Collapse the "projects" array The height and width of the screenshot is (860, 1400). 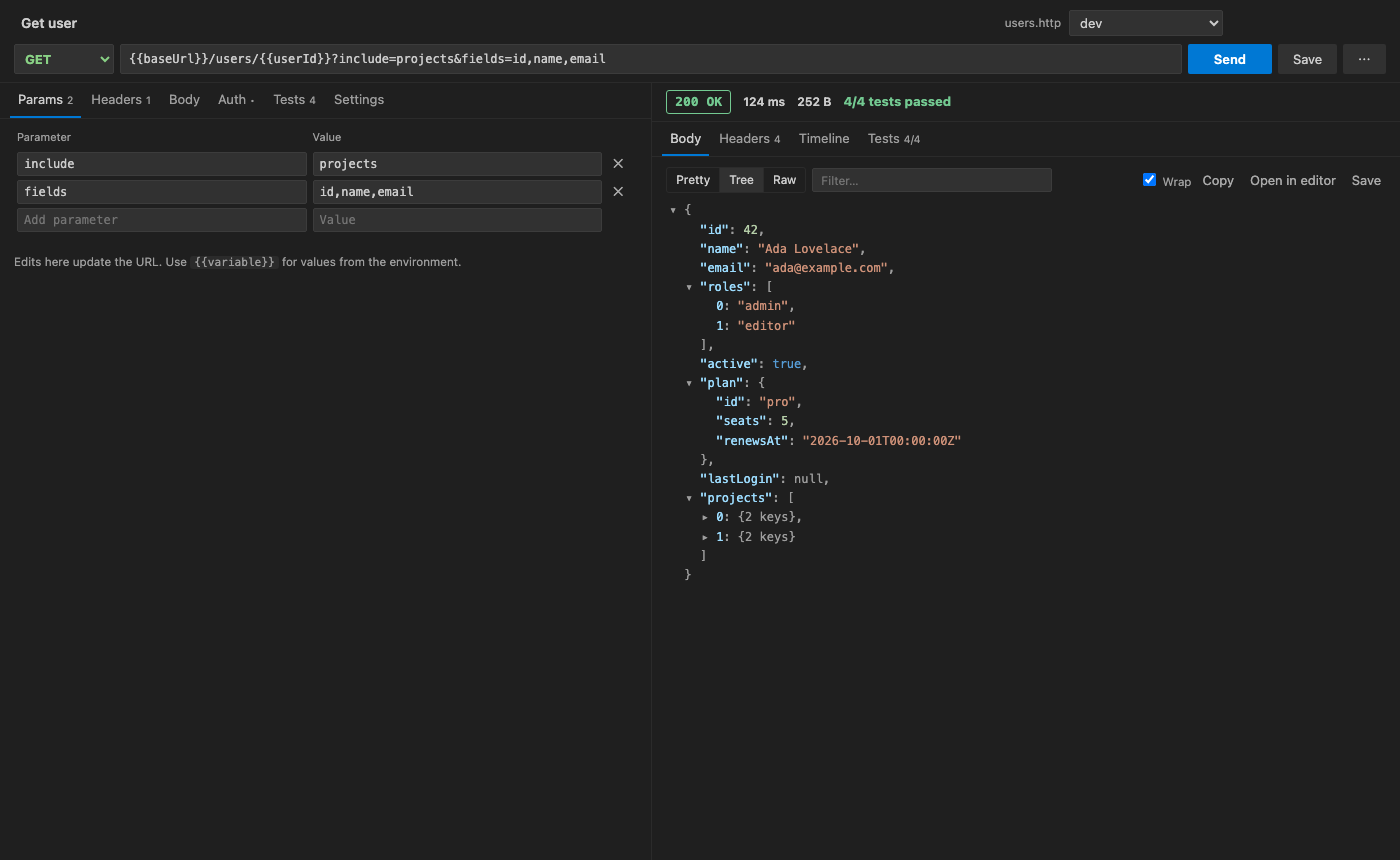689,498
